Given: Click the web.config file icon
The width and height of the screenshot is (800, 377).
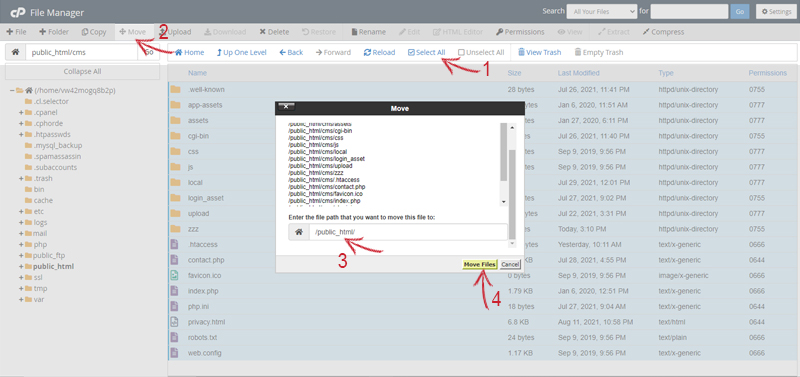Looking at the screenshot, I should (x=174, y=353).
